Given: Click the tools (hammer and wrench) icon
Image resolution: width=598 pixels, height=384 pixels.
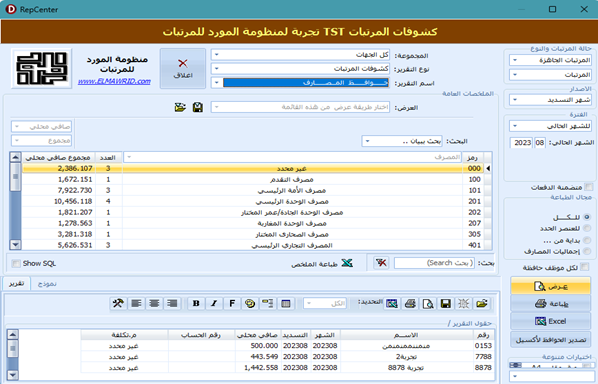Looking at the screenshot, I should pos(118,303).
